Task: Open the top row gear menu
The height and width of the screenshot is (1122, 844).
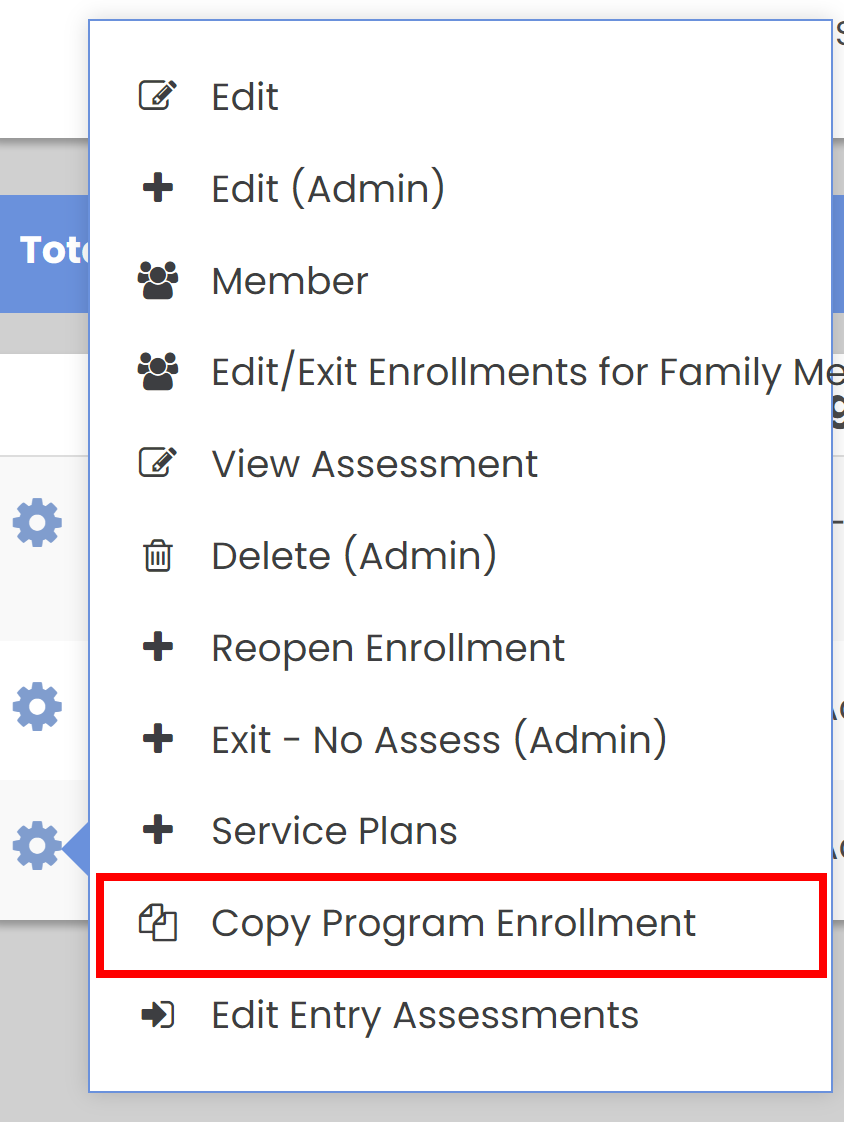Action: [x=37, y=523]
